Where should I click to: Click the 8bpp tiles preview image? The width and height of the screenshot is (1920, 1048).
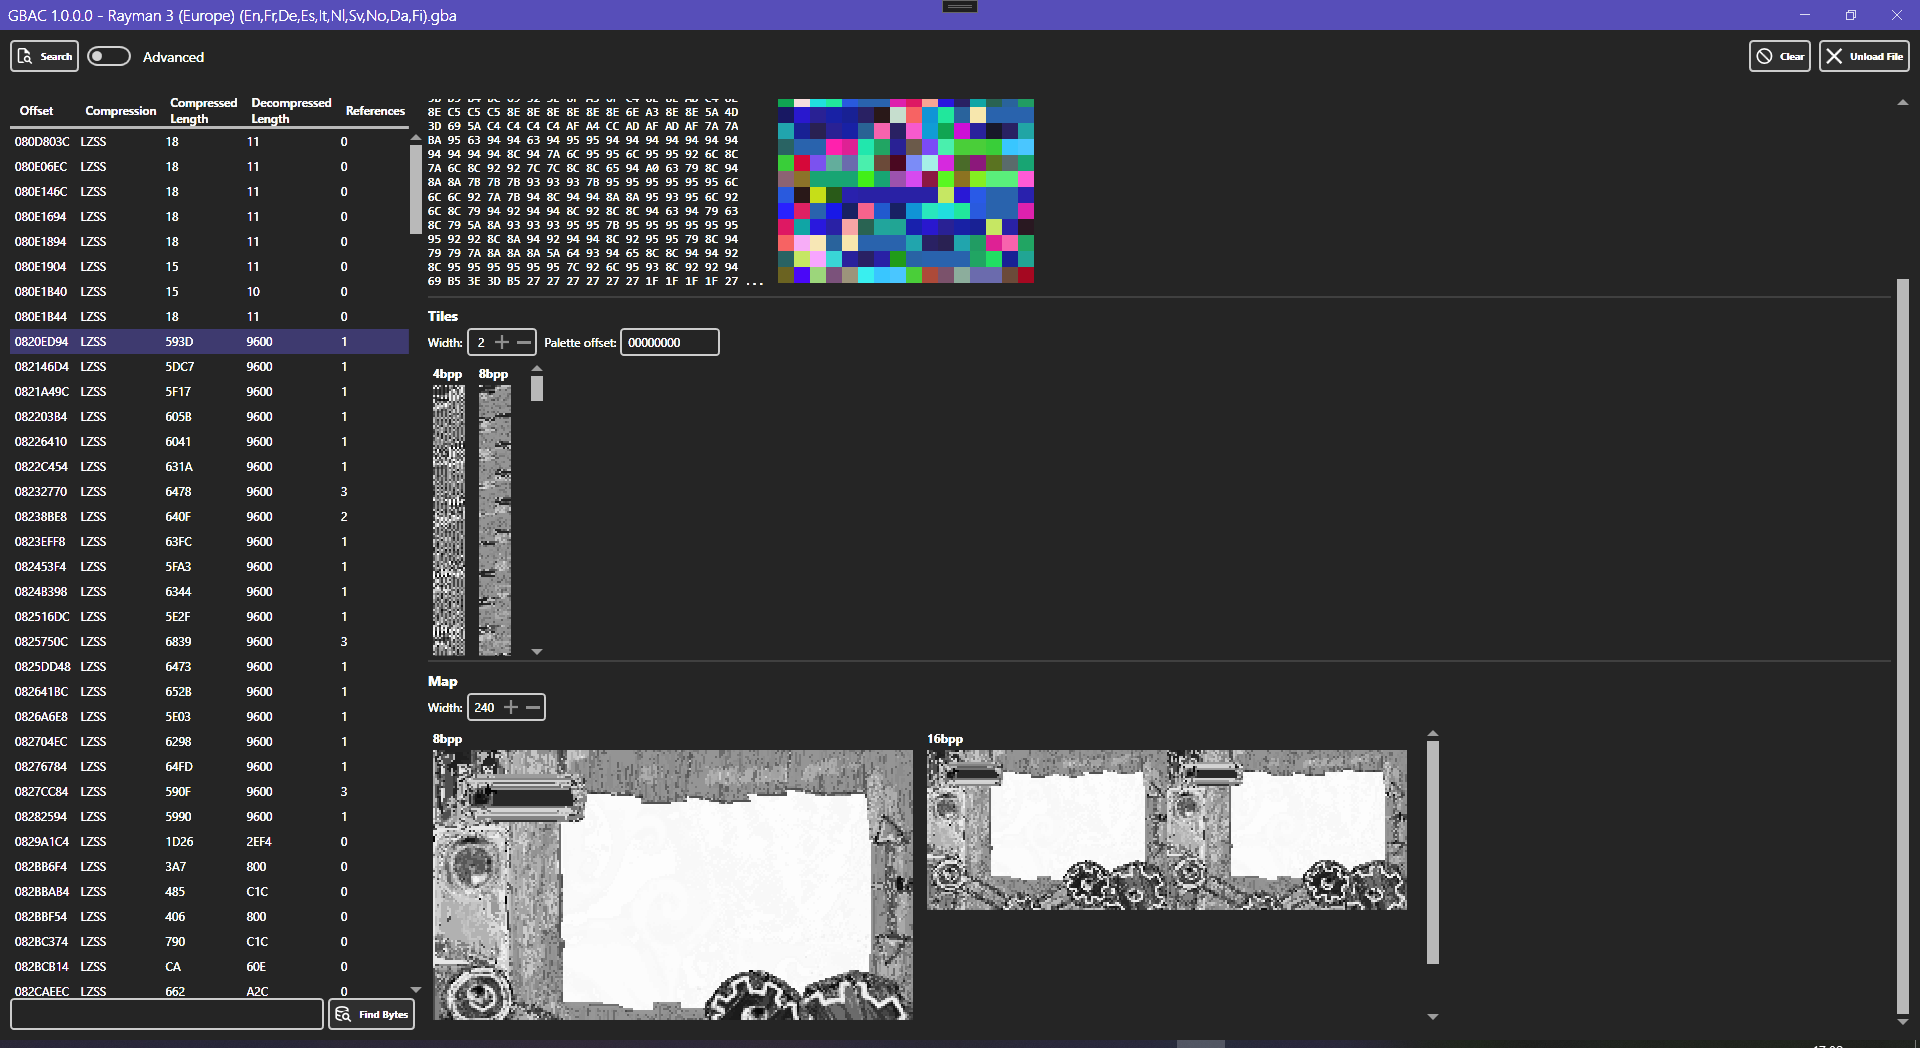pyautogui.click(x=495, y=520)
